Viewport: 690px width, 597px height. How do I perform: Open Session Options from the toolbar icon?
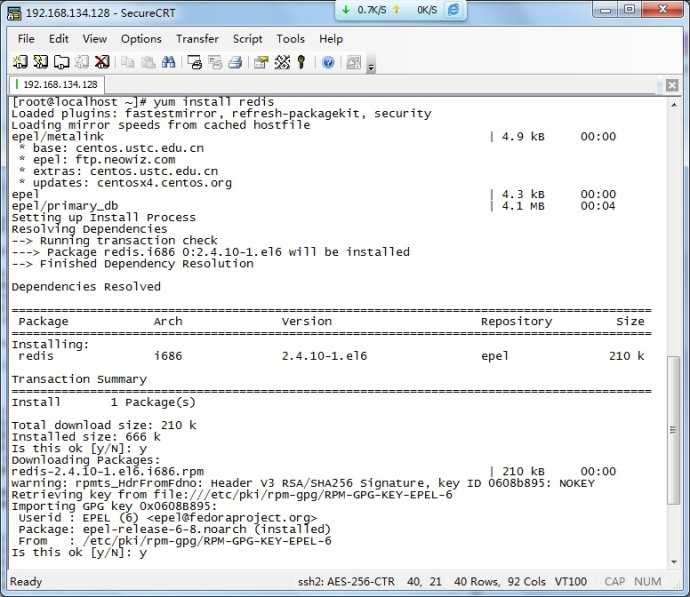[261, 62]
